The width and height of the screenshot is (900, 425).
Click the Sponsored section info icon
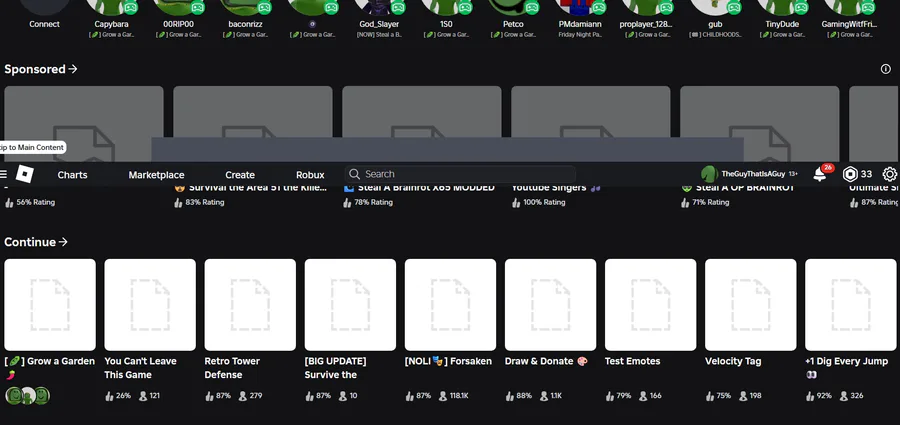click(x=886, y=69)
